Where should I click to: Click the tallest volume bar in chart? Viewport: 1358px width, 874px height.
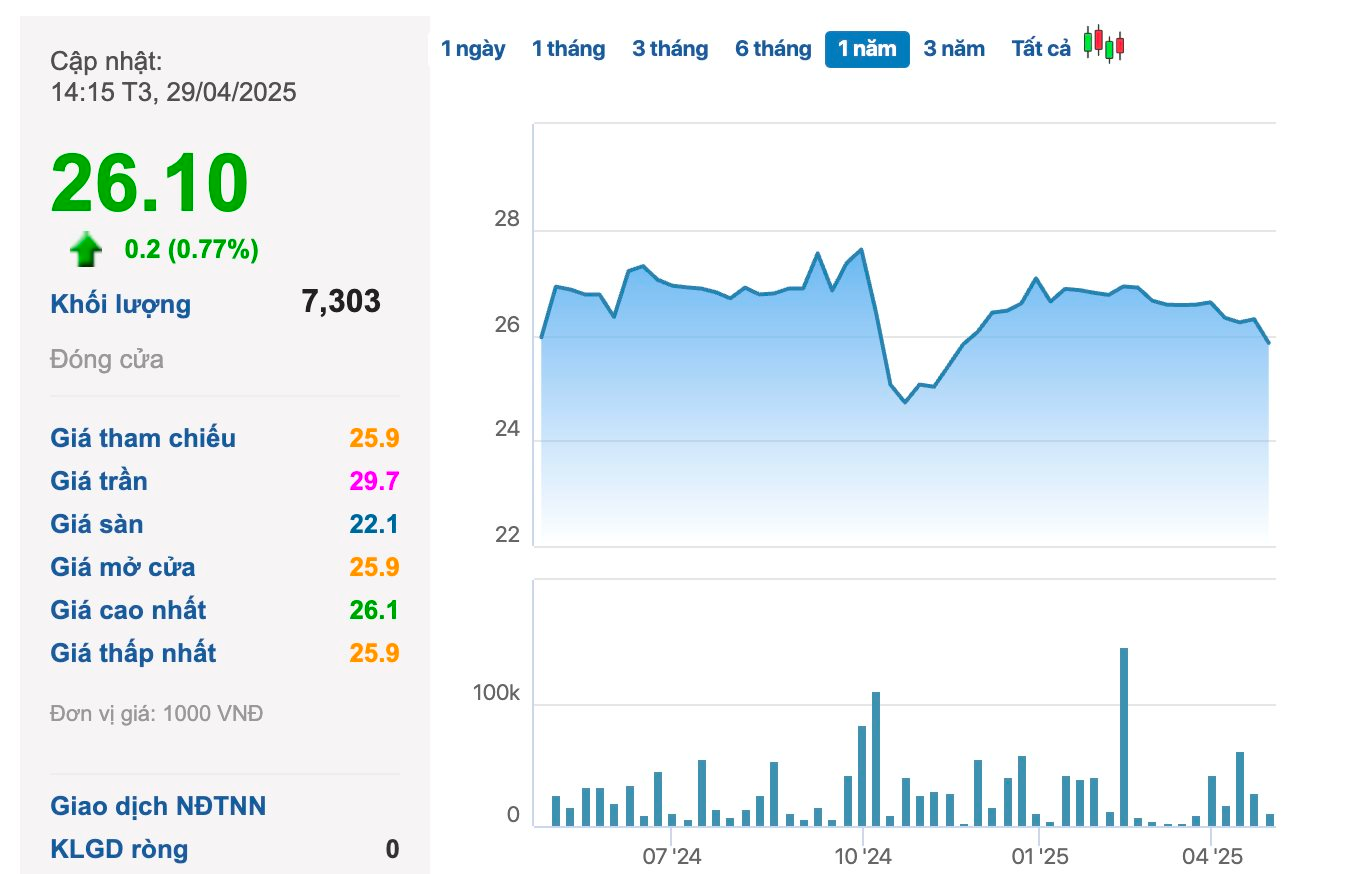(1124, 736)
